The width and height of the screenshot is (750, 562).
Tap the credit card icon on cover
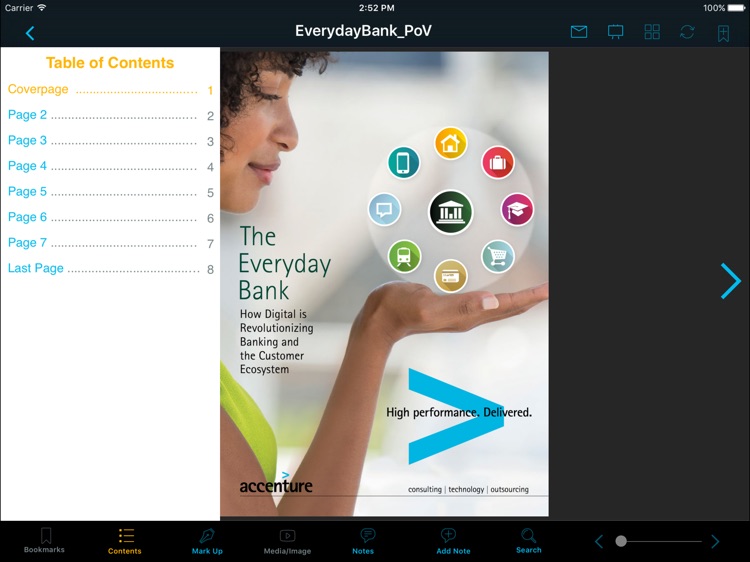(x=450, y=276)
